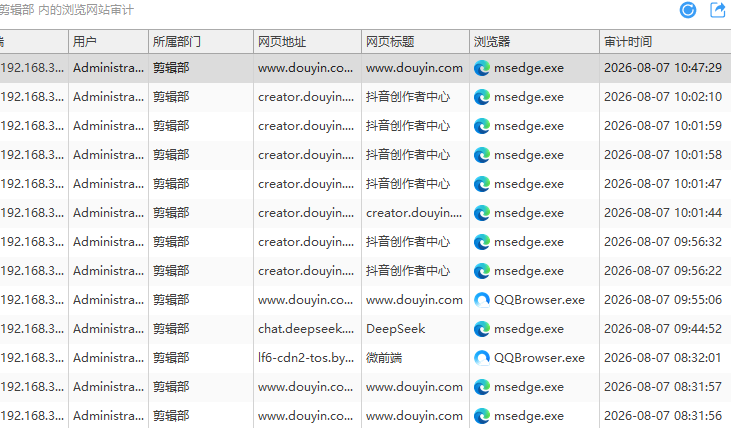
Task: Select audit time 2026-08-07 09:44:52
Action: [663, 329]
